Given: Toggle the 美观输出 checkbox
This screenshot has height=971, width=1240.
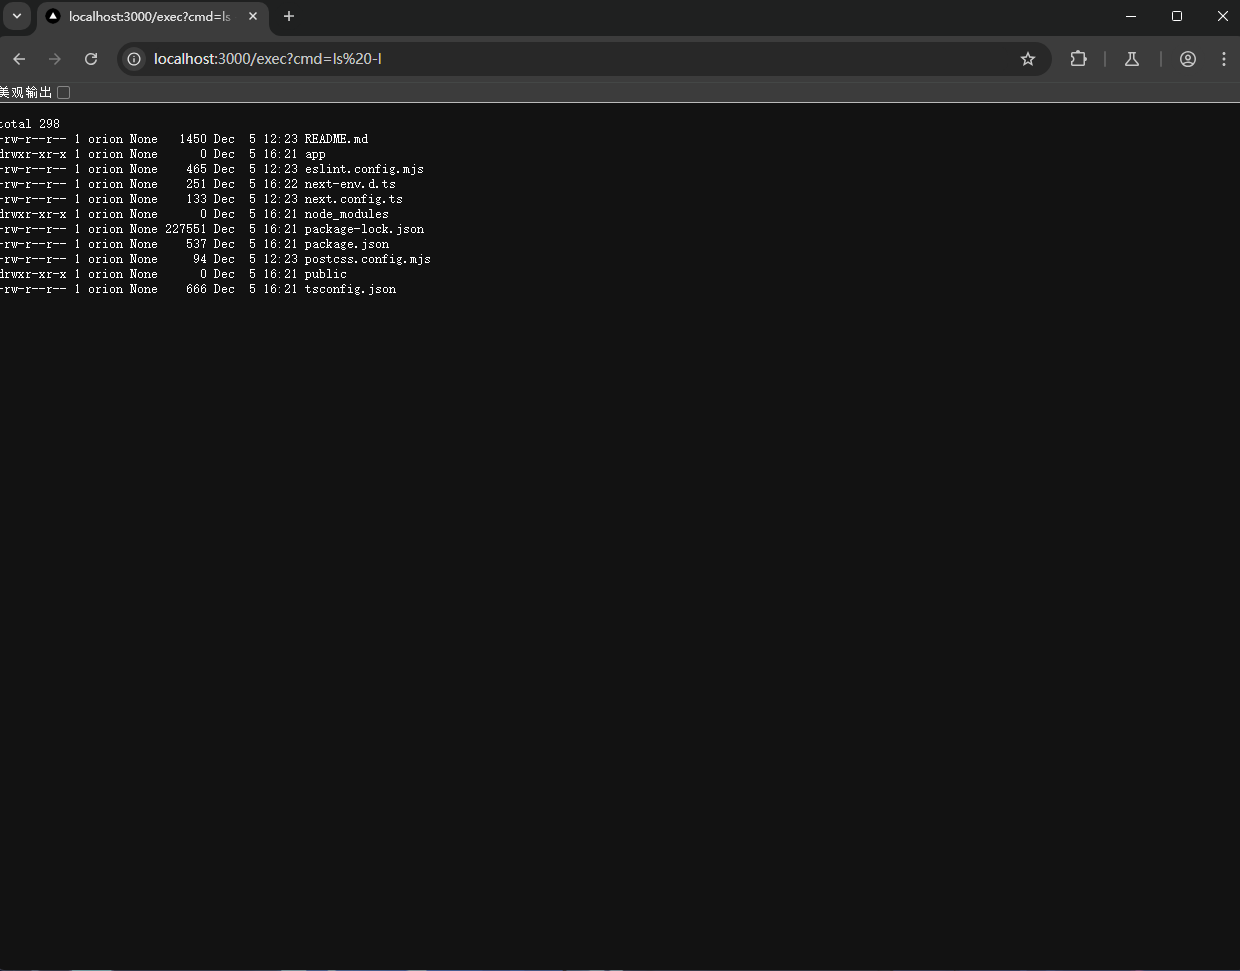Looking at the screenshot, I should (64, 92).
